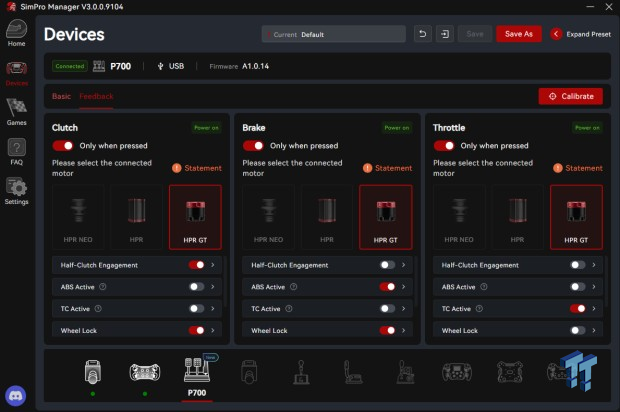Click the import preset icon
The width and height of the screenshot is (620, 412).
(x=445, y=34)
